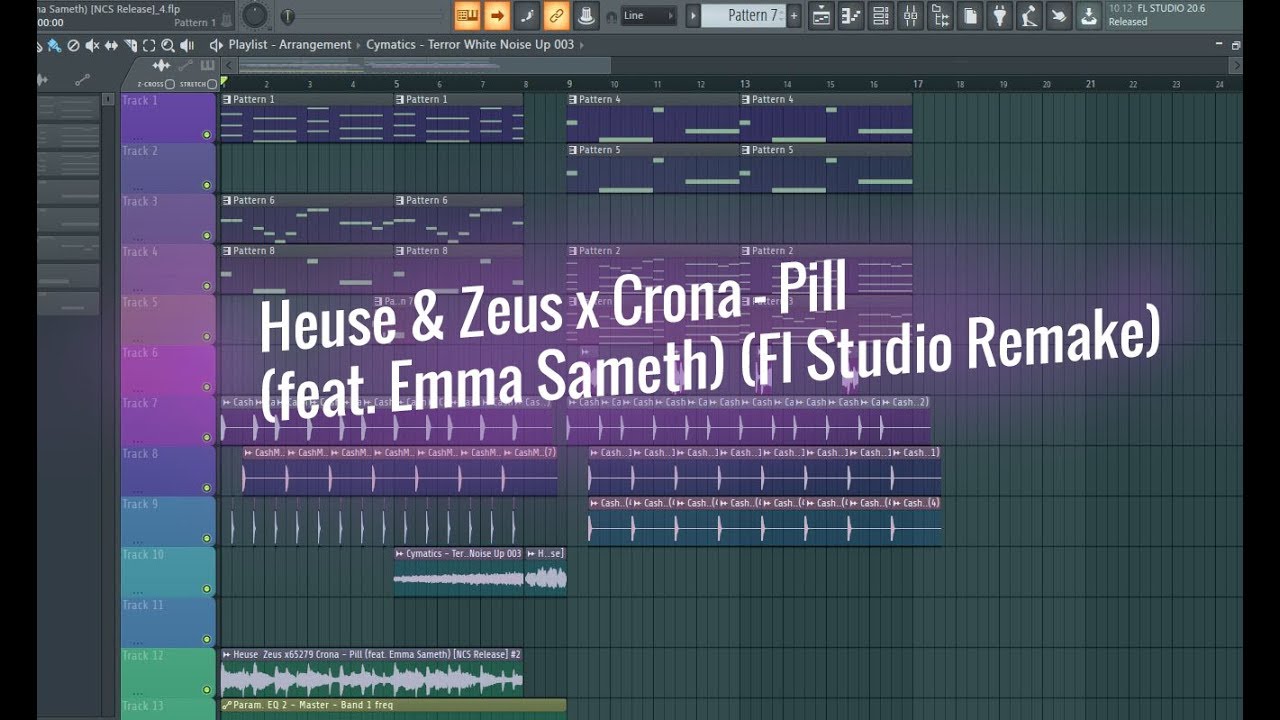Screen dimensions: 1280x720
Task: Select the Track 11 header
Action: 168,622
